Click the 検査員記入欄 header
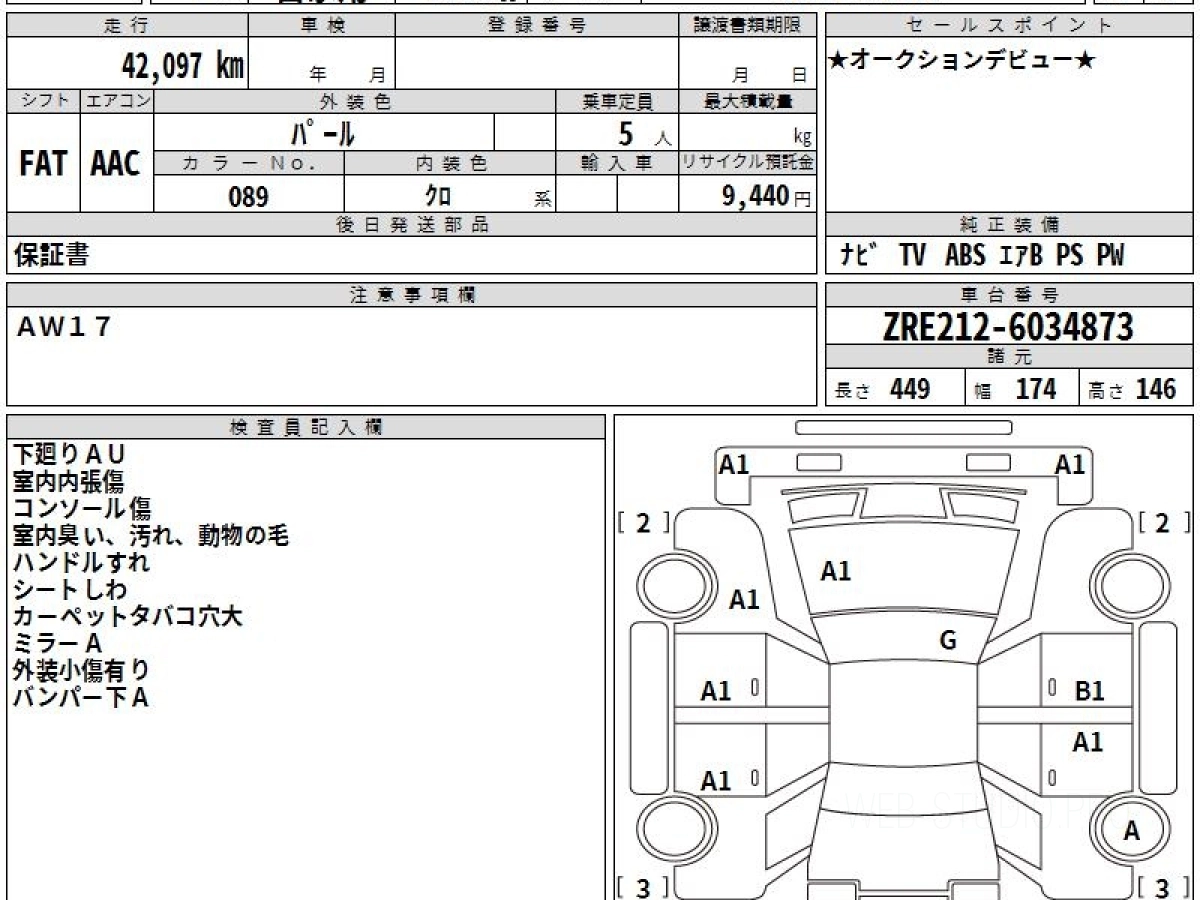 pos(306,426)
